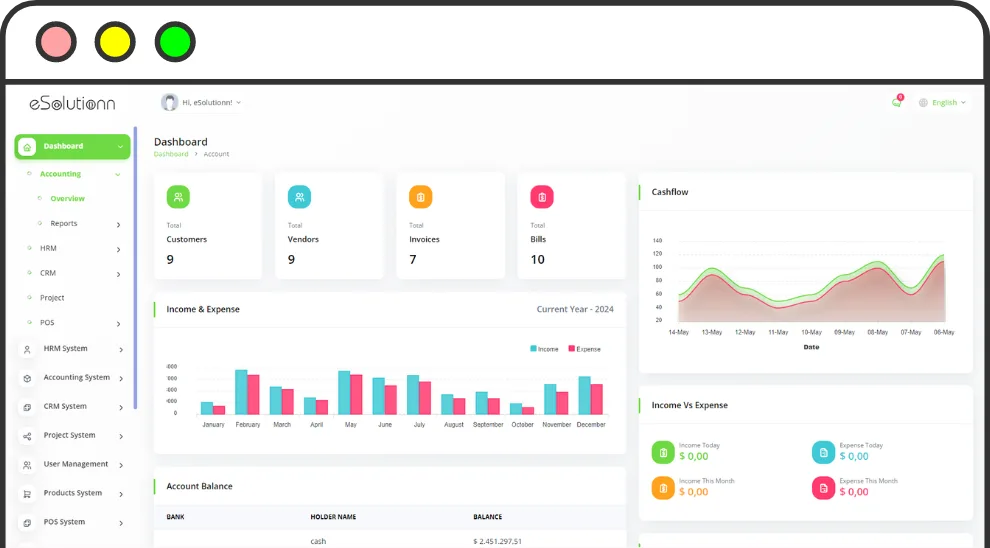
Task: Click the Expense This Month pink icon
Action: (x=823, y=488)
